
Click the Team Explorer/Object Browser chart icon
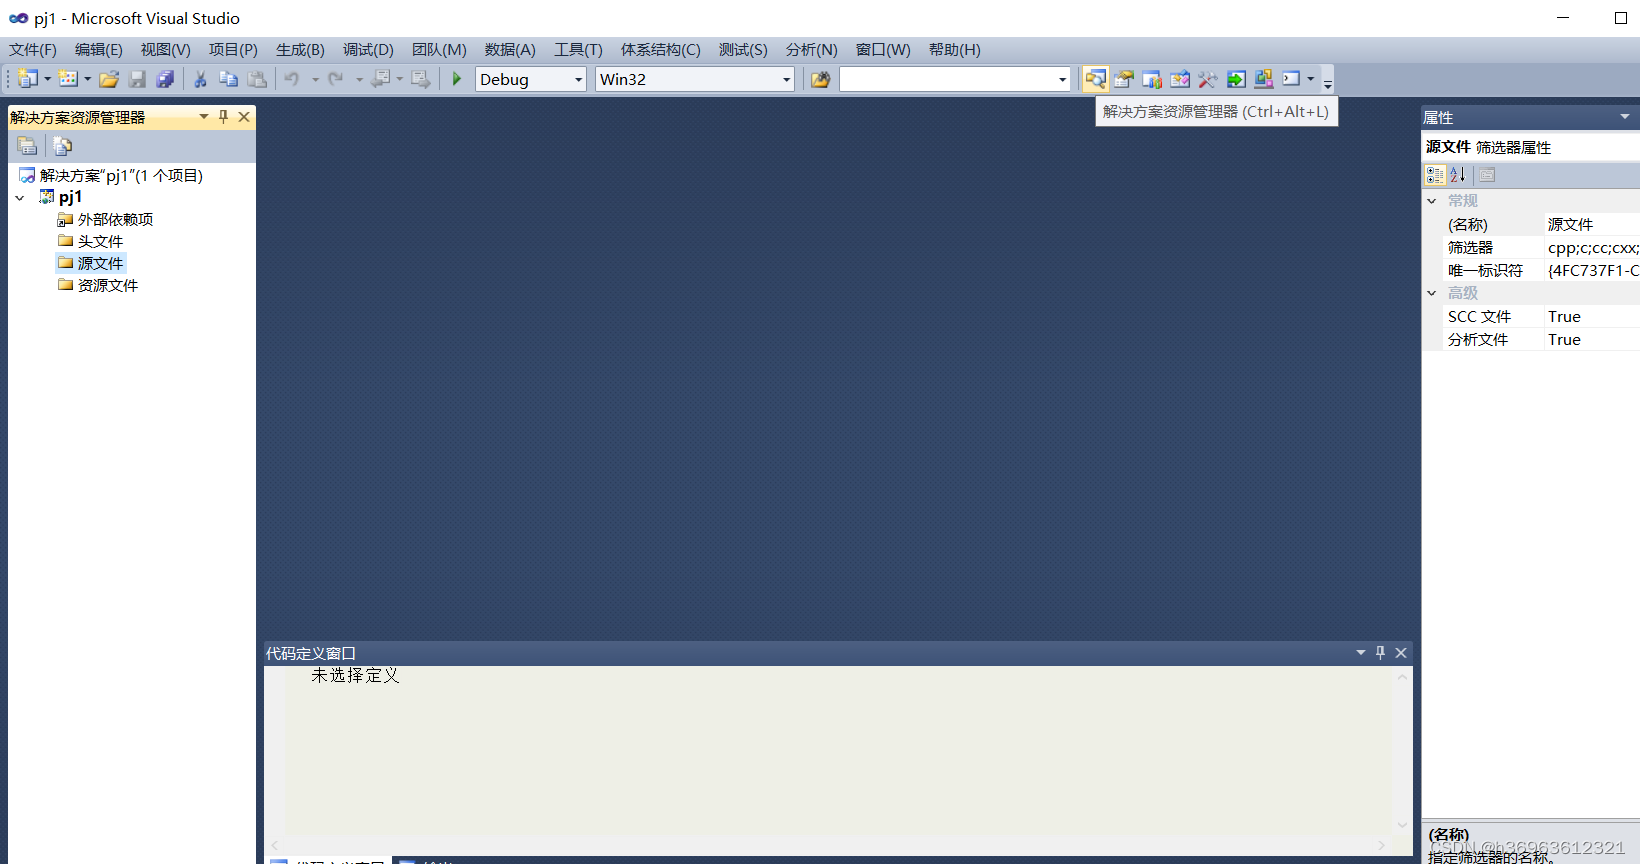(x=1152, y=79)
